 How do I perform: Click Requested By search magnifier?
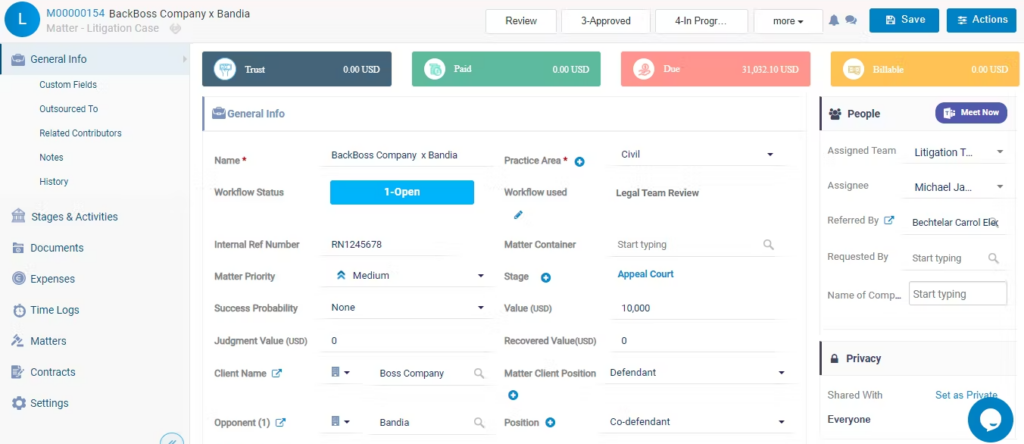tap(993, 259)
